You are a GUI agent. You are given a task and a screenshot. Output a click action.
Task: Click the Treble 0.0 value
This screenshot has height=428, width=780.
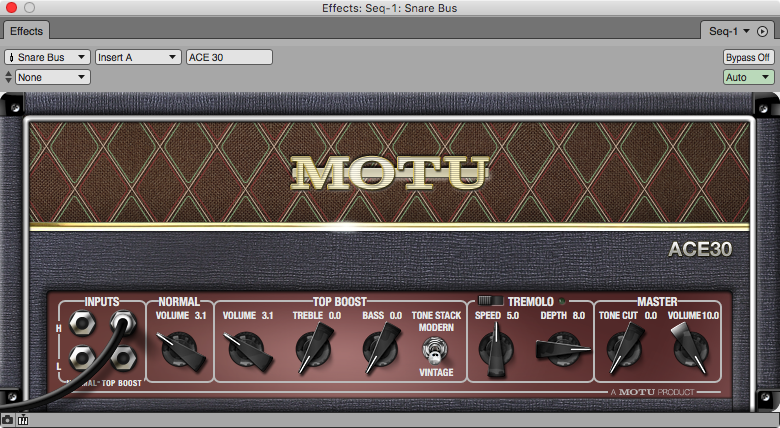pyautogui.click(x=335, y=316)
